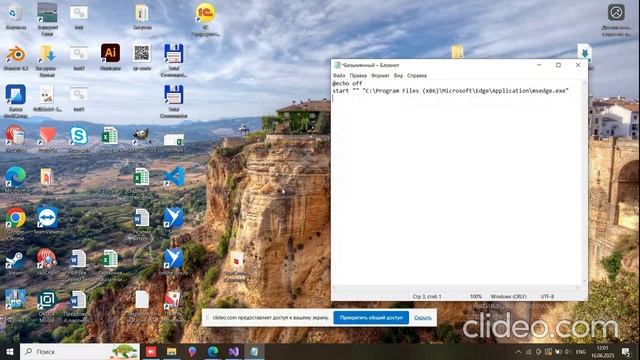Open Visual Studio from the taskbar
The width and height of the screenshot is (640, 360).
tap(233, 351)
